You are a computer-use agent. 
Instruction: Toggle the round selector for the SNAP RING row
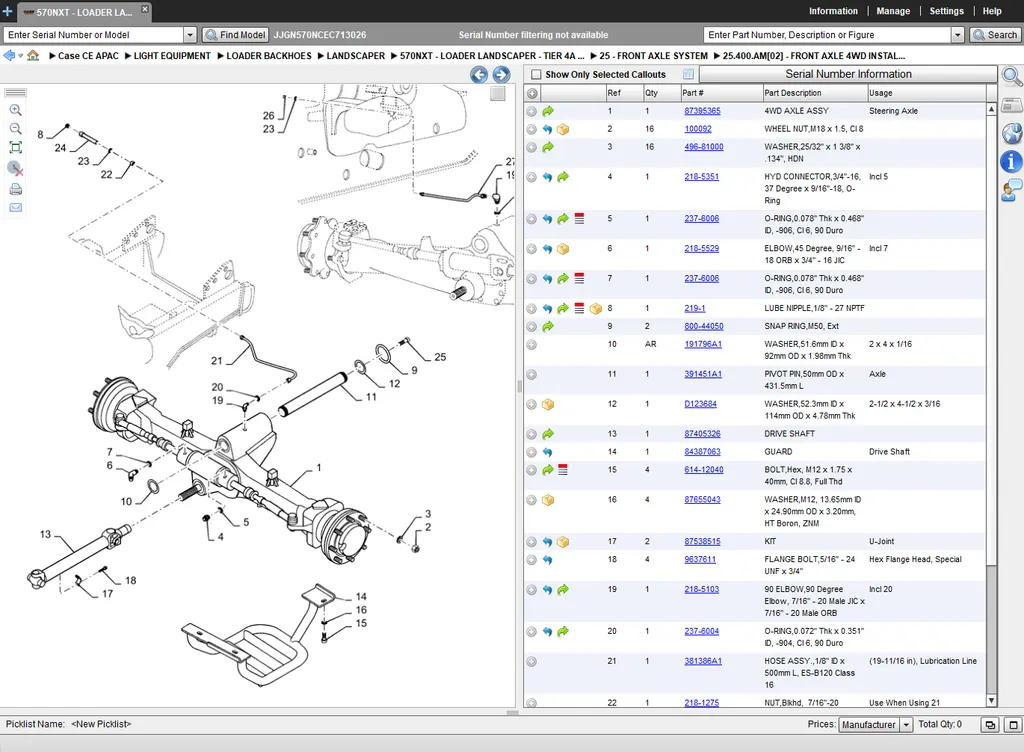pos(532,326)
